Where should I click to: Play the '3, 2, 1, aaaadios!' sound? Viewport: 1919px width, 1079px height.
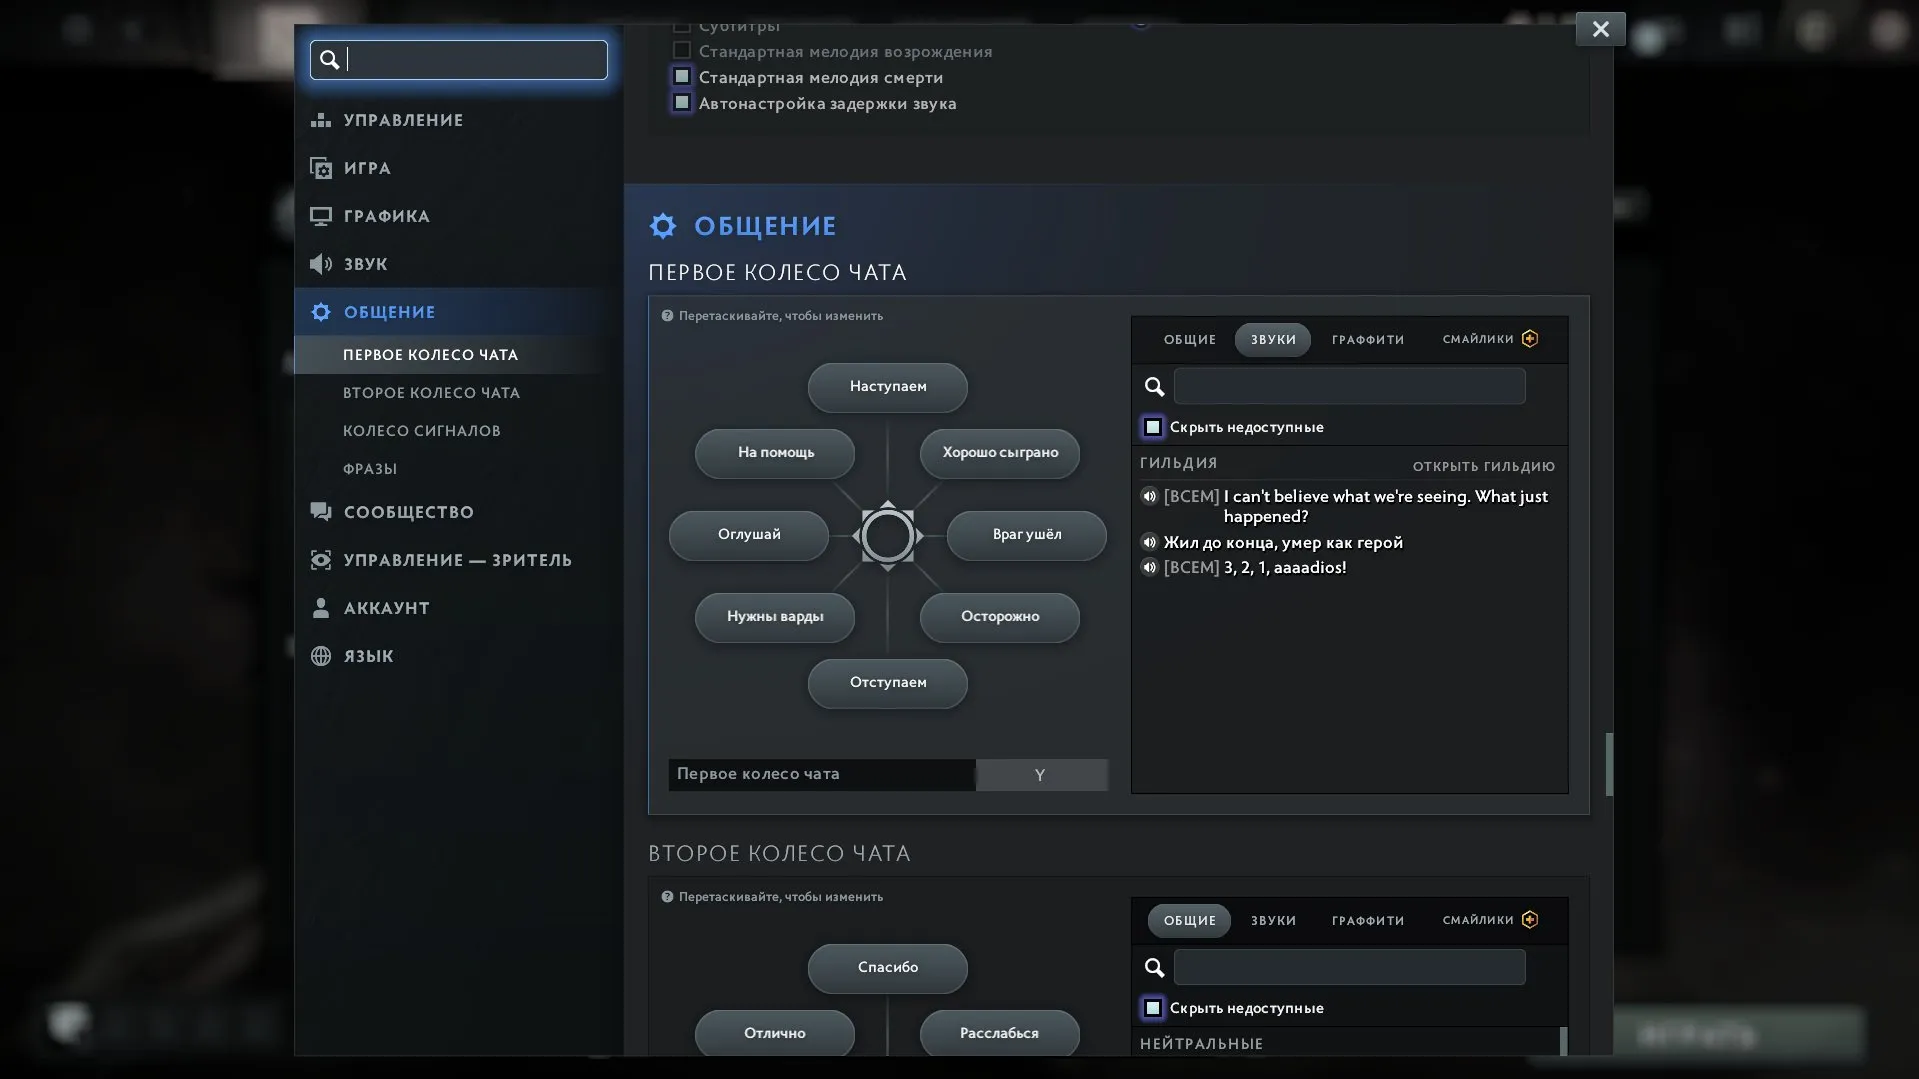pyautogui.click(x=1150, y=567)
